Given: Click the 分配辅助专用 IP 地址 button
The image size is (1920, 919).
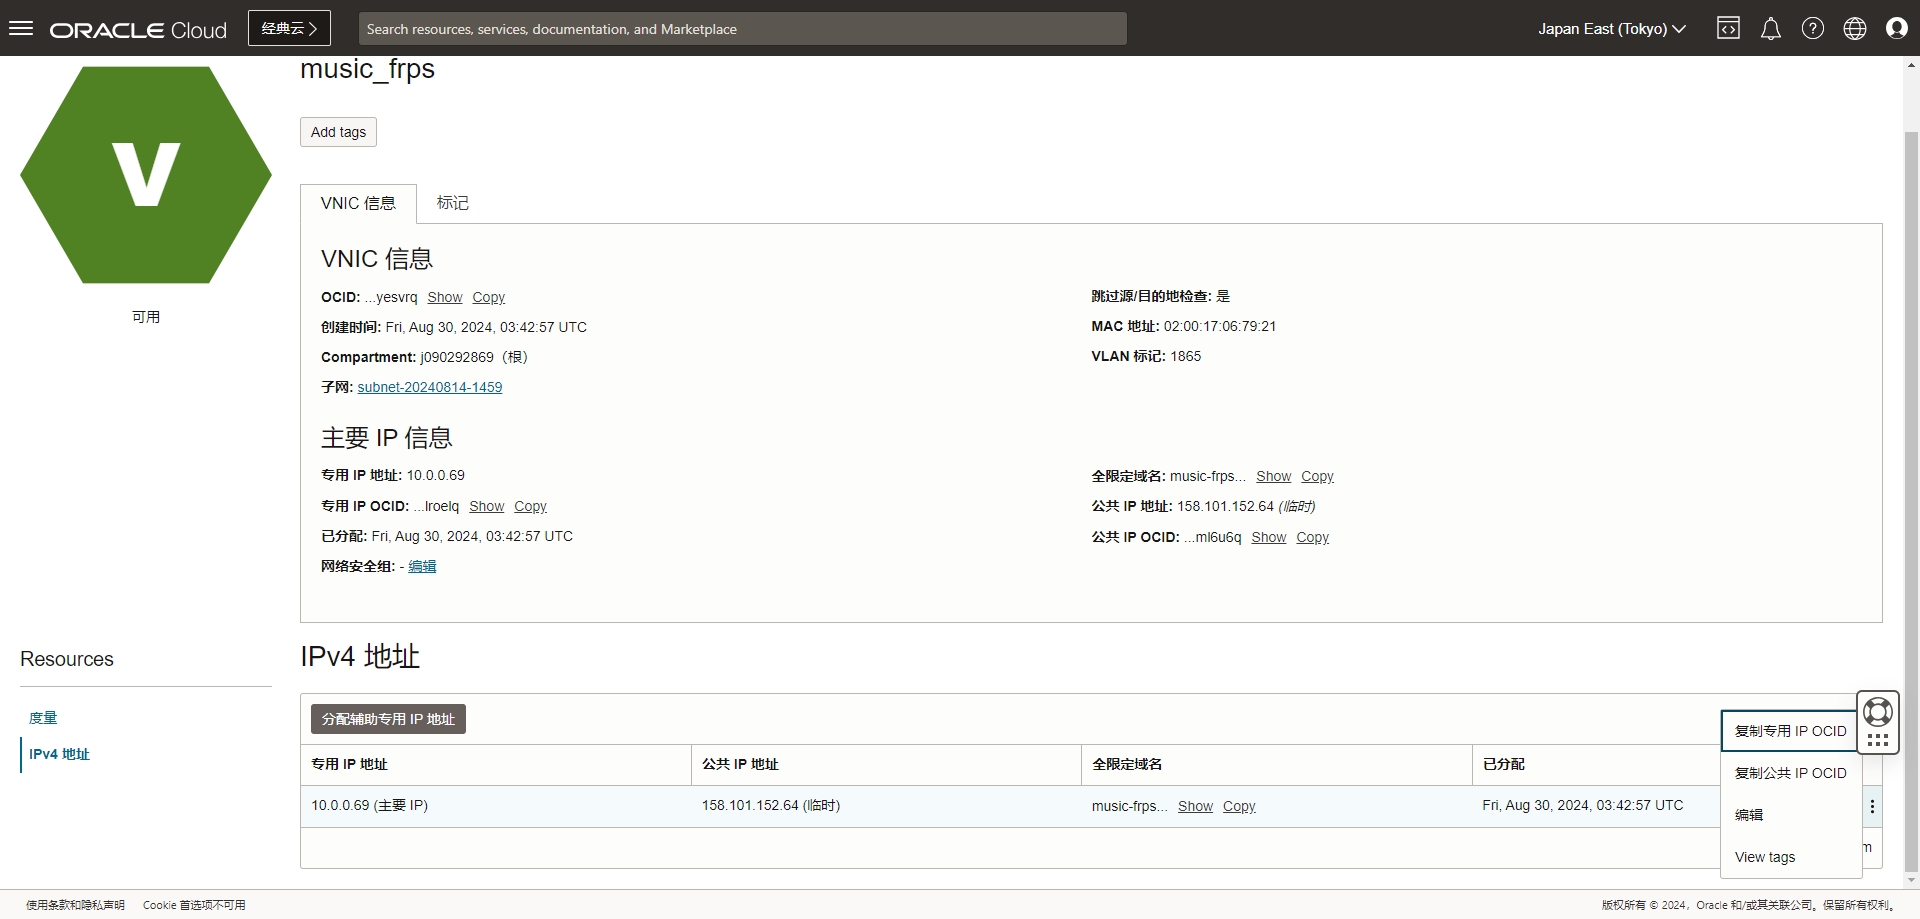Looking at the screenshot, I should pos(388,719).
